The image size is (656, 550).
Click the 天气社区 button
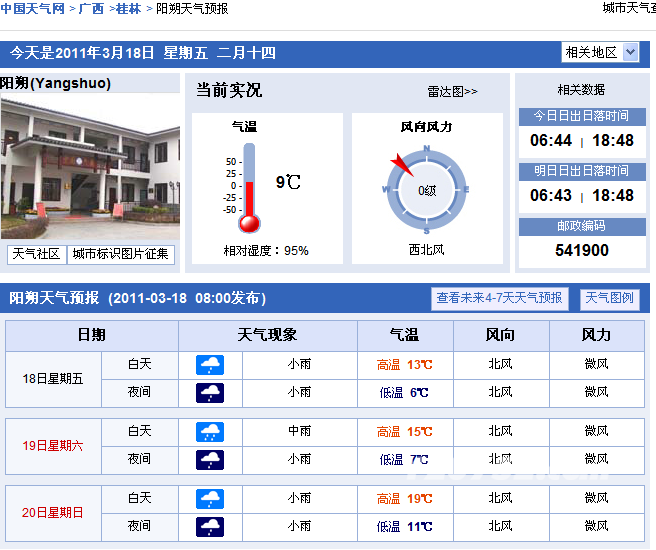pos(36,255)
